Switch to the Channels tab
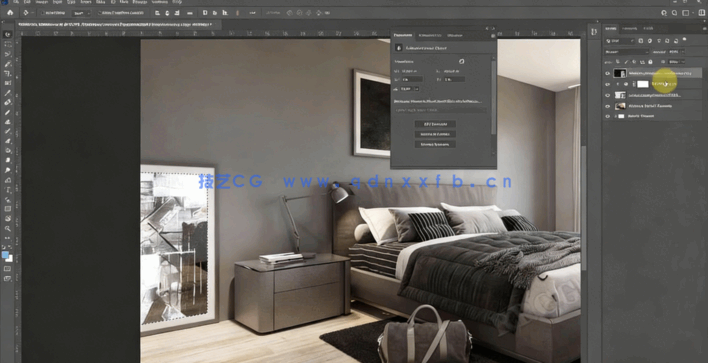The height and width of the screenshot is (363, 708). [x=629, y=28]
